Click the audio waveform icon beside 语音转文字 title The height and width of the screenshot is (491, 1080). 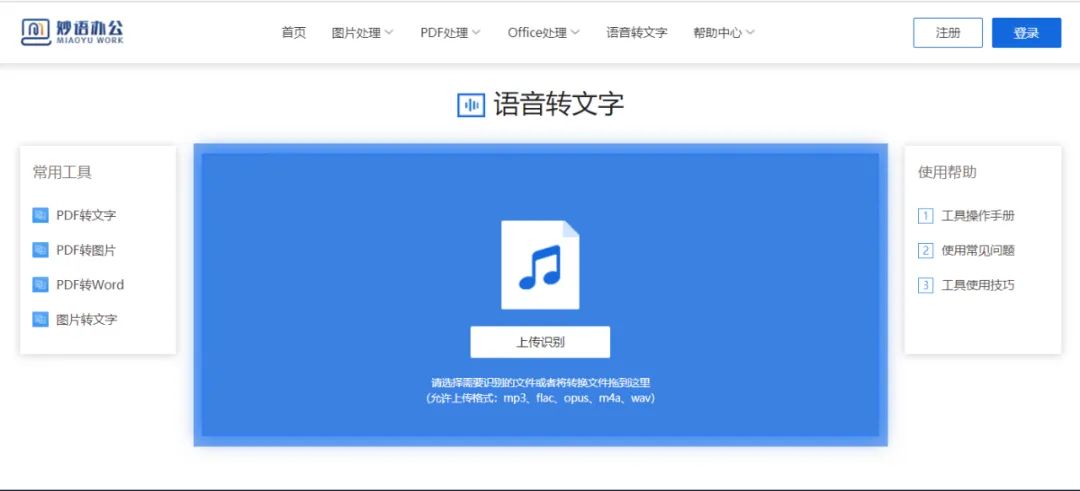pos(471,105)
